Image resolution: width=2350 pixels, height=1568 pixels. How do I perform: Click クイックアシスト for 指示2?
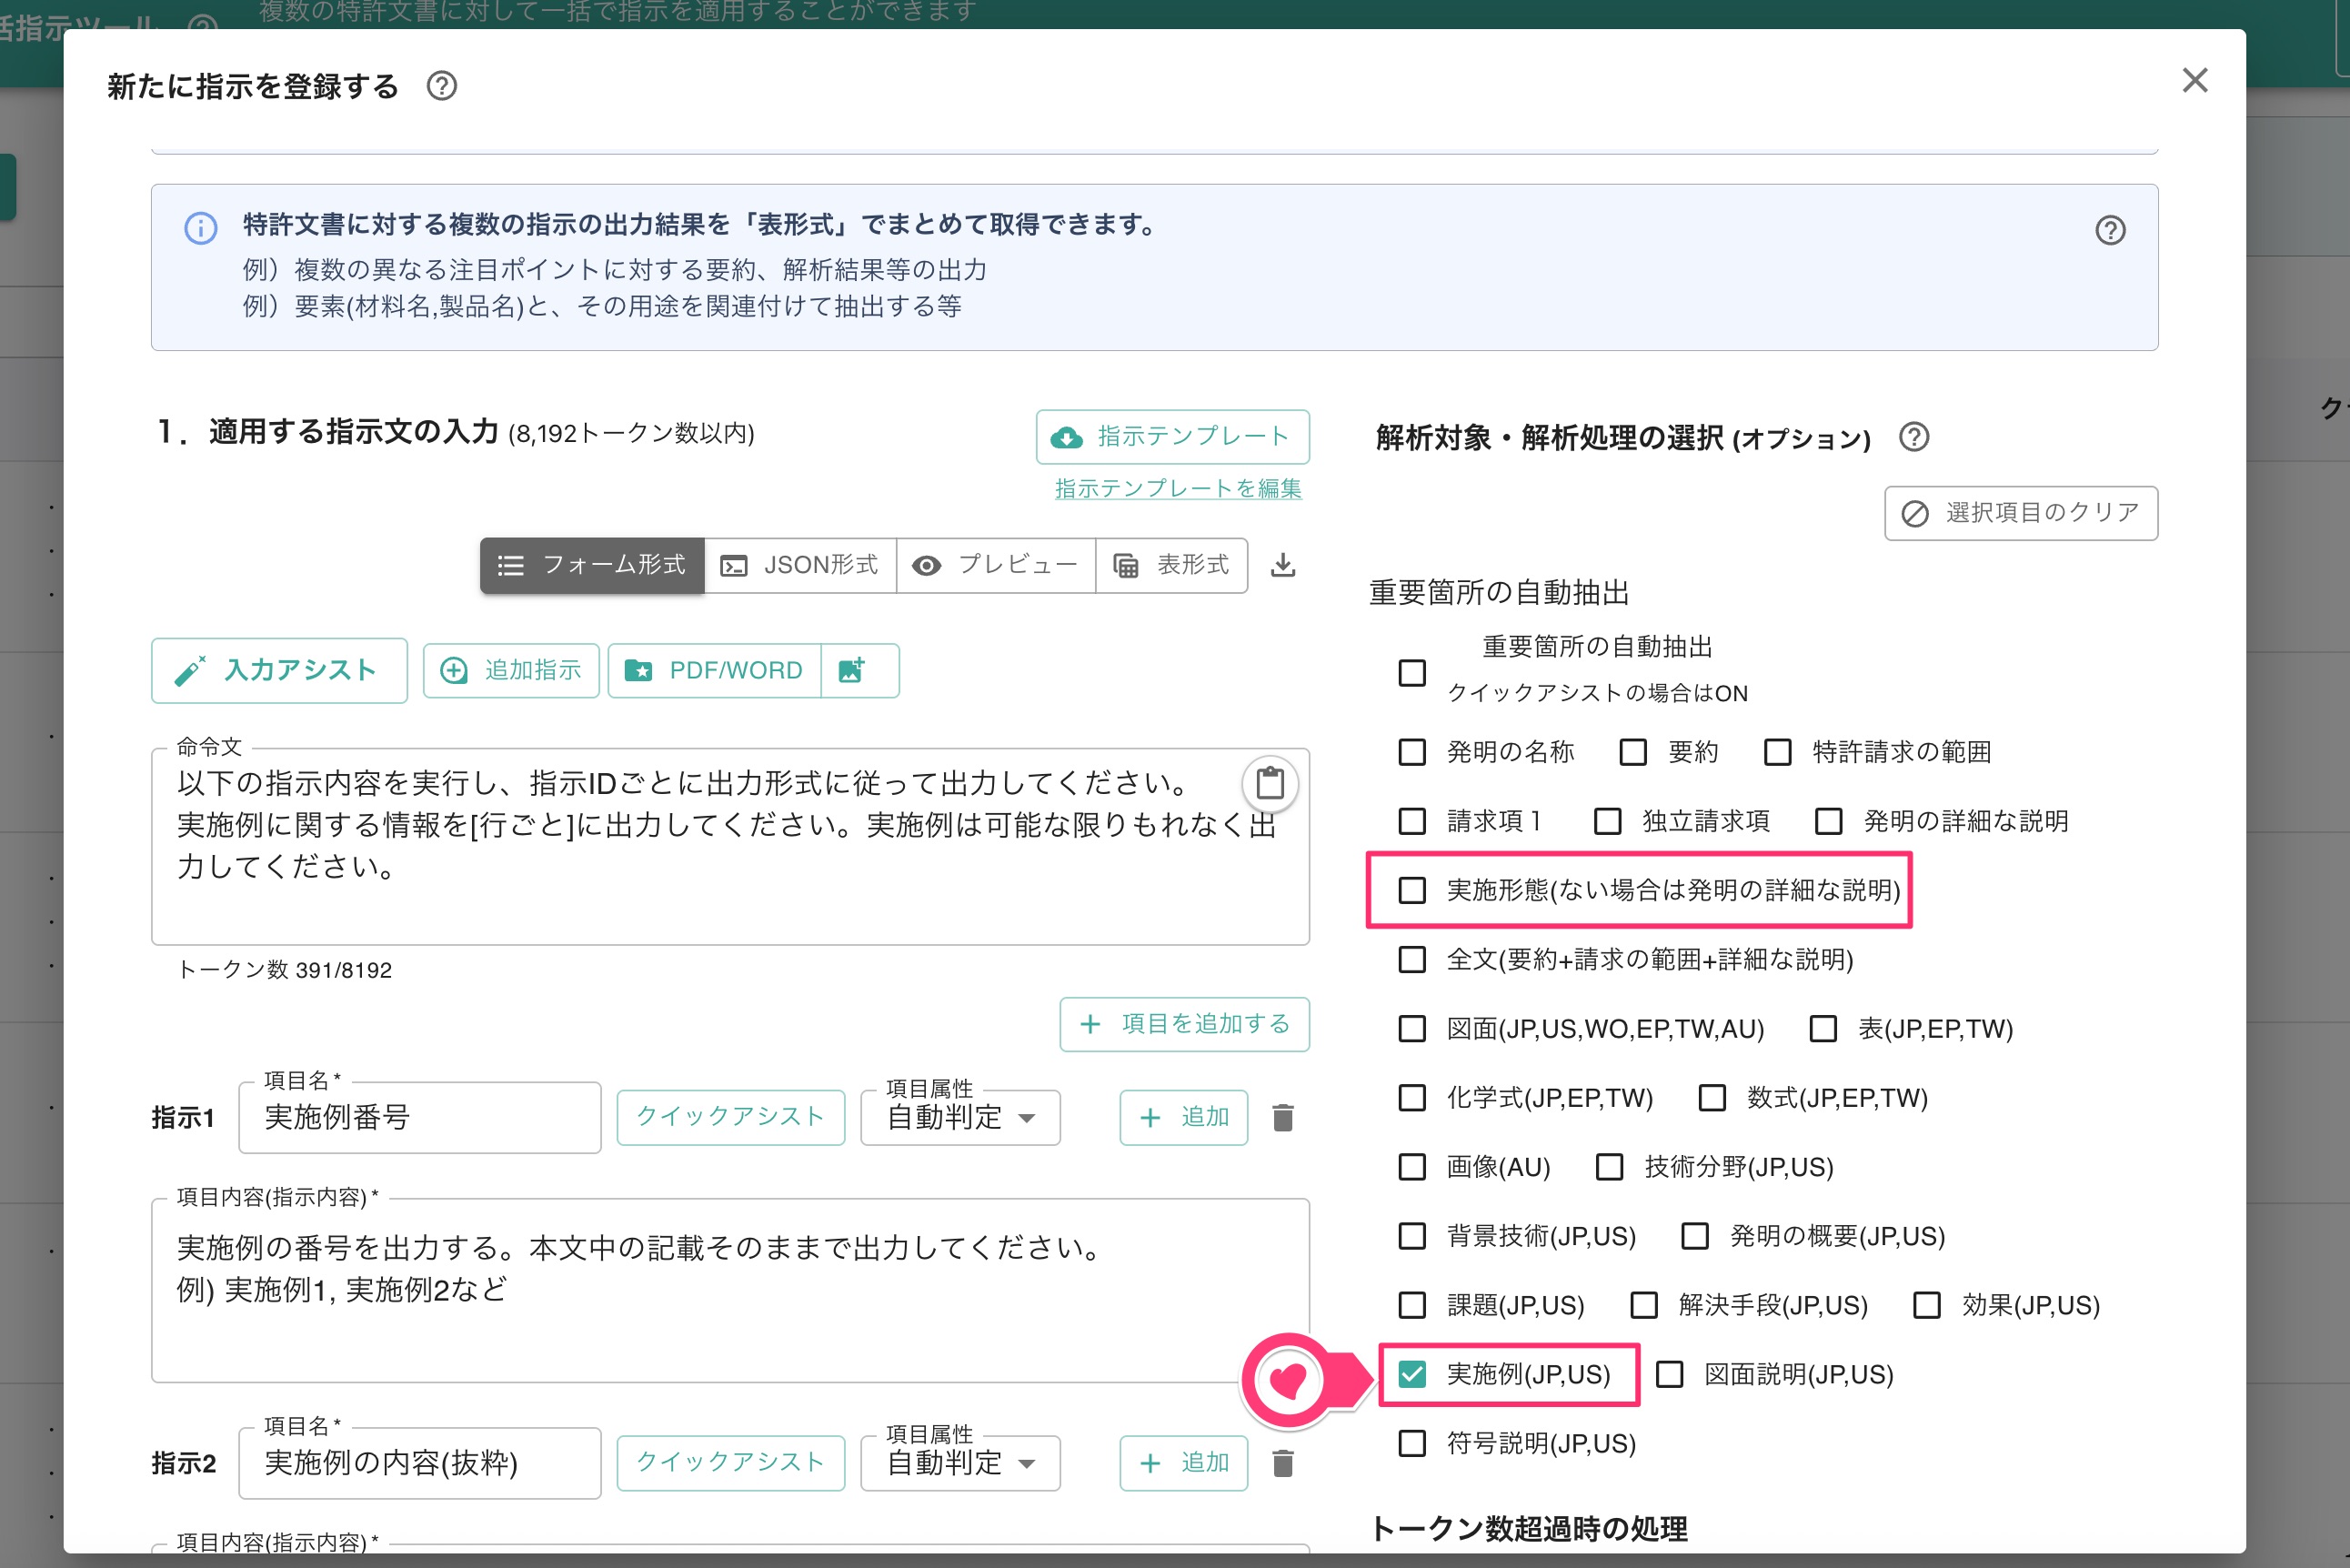(x=730, y=1463)
